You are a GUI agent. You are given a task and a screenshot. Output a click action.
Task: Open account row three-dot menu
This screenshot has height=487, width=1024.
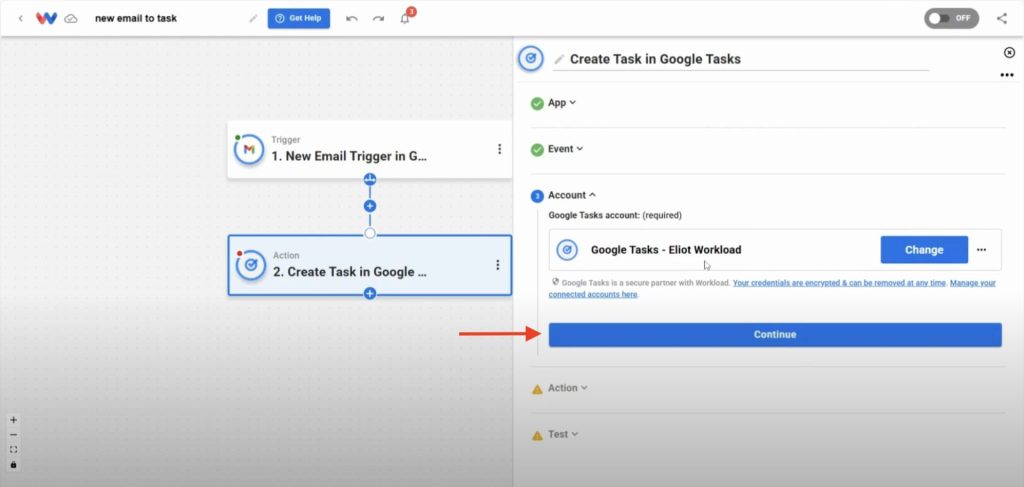click(x=981, y=250)
